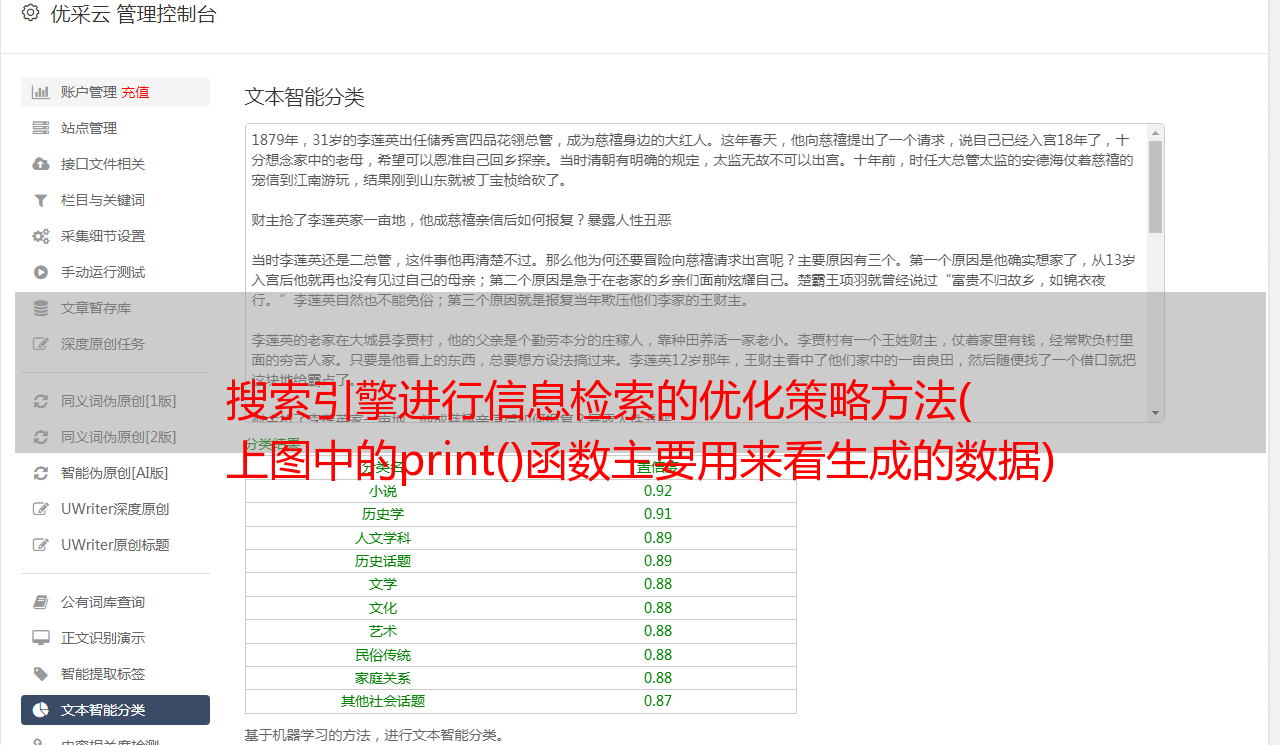
Task: Click the refresh icon for 同义词伪原创[2版]
Action: (x=41, y=437)
